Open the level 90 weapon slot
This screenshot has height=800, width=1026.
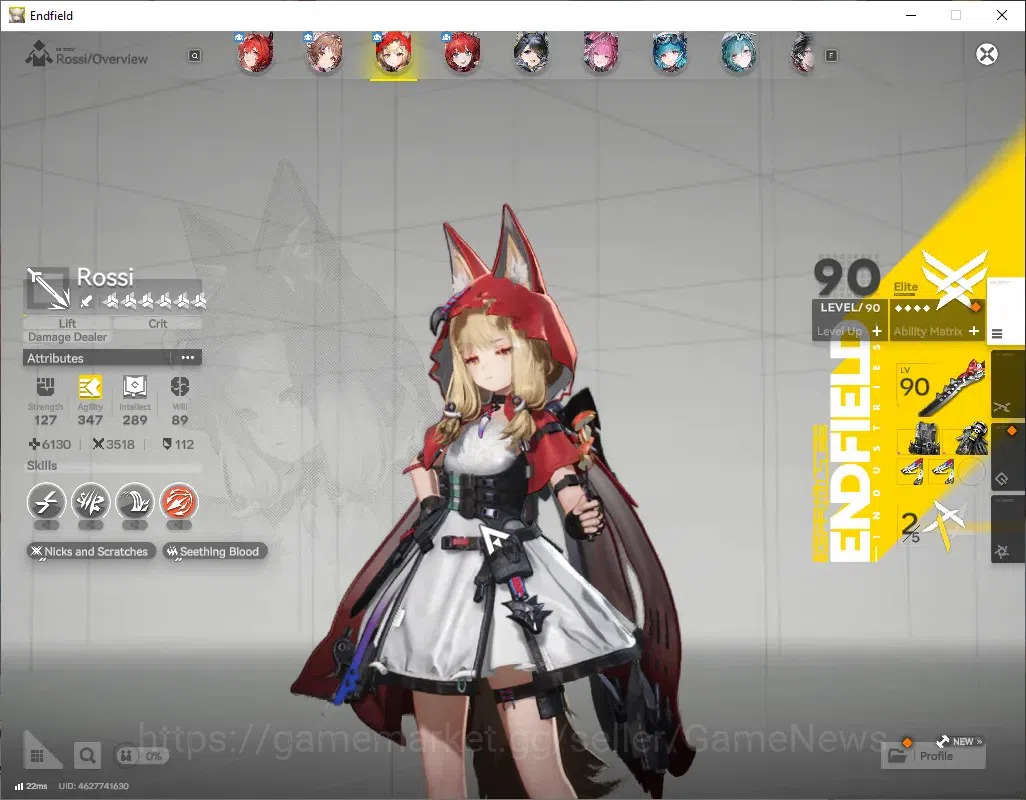[x=942, y=387]
